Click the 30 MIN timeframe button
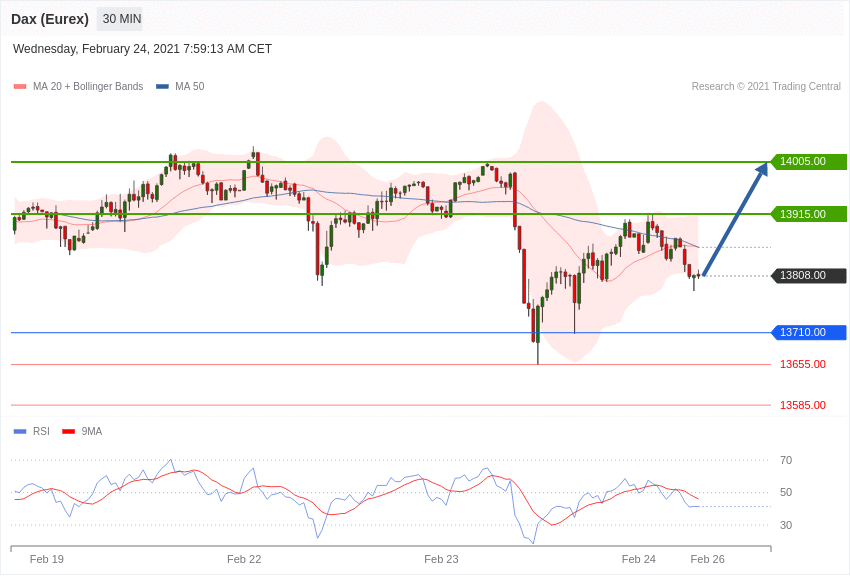 tap(121, 19)
